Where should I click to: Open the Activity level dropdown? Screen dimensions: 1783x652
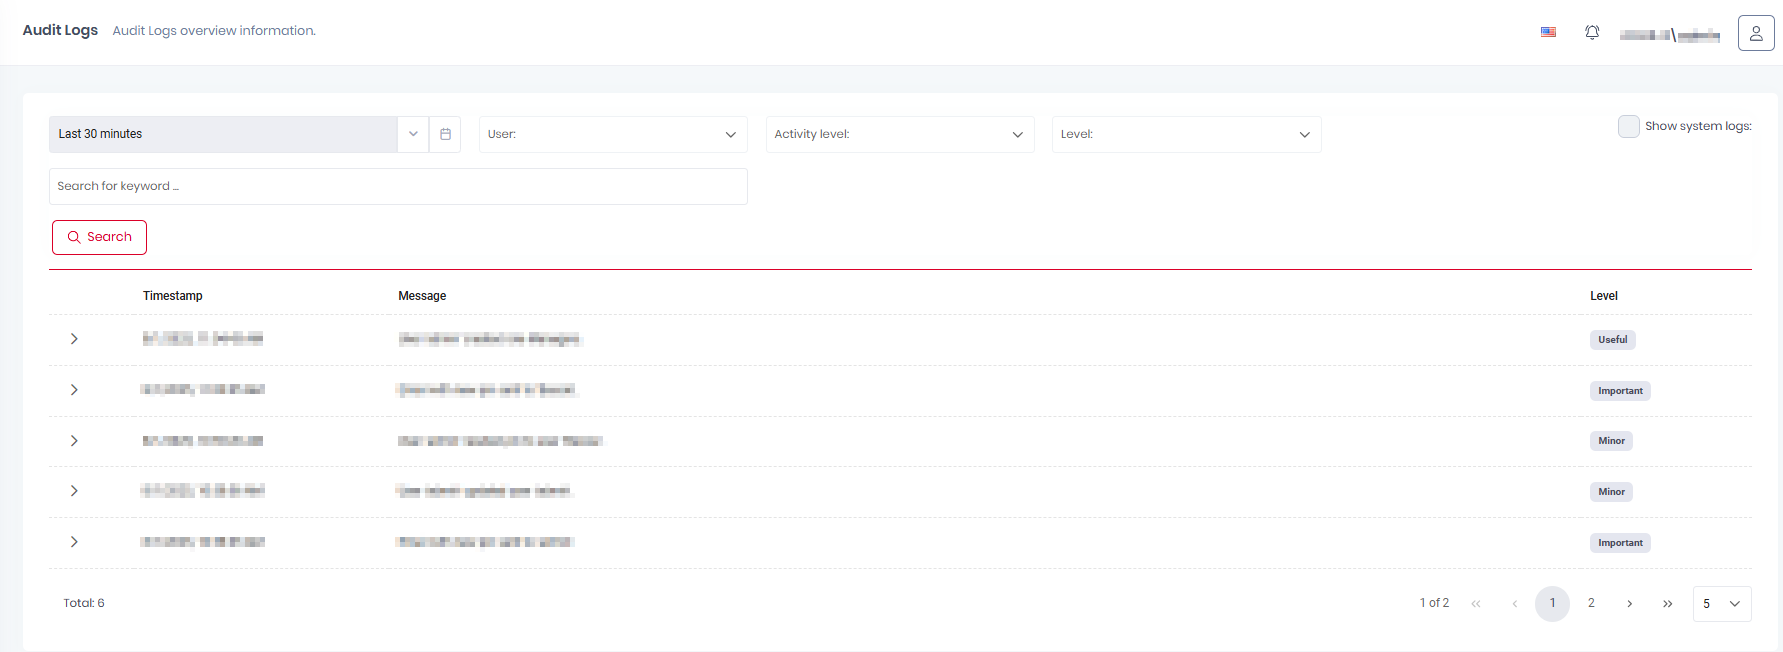(899, 134)
